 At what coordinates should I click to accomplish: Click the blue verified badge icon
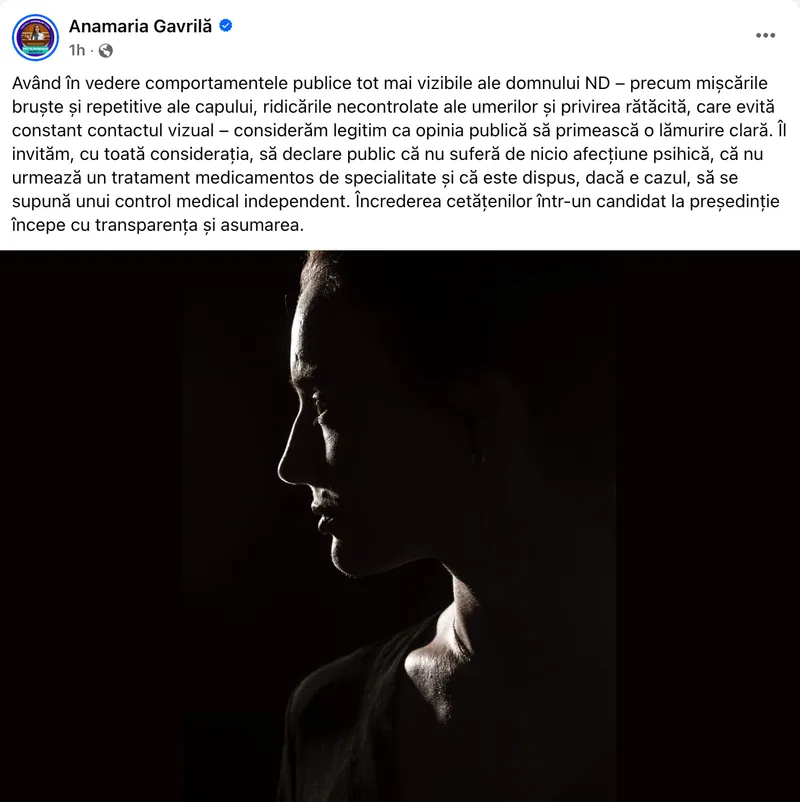tap(226, 26)
